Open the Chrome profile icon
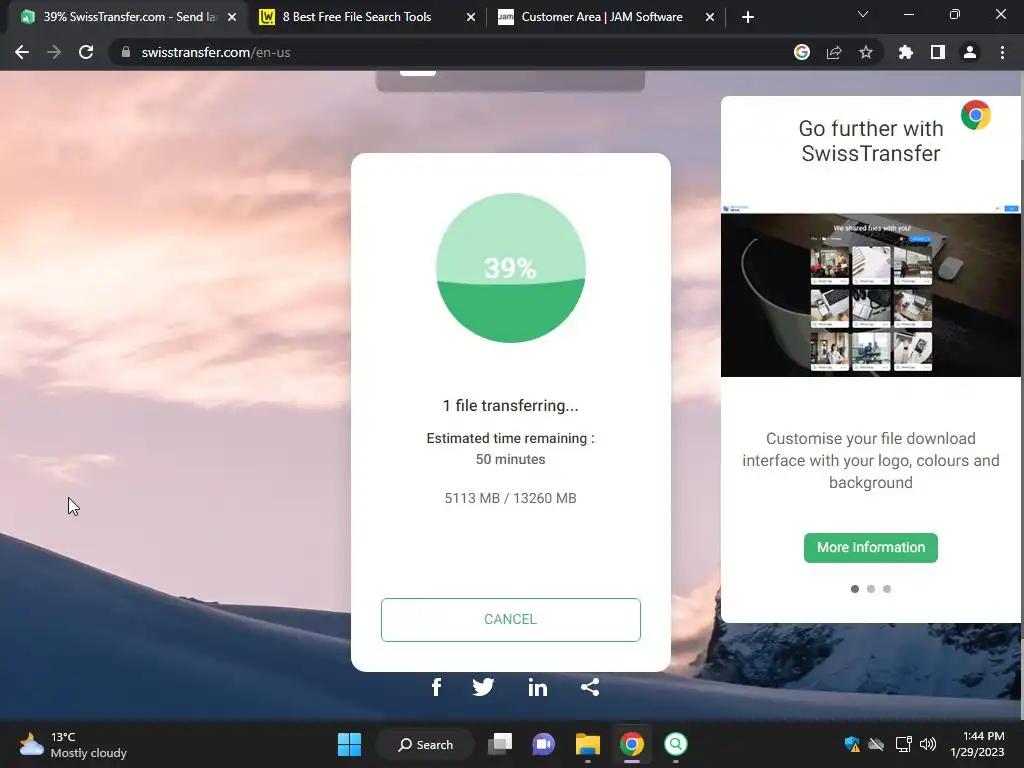 tap(970, 52)
